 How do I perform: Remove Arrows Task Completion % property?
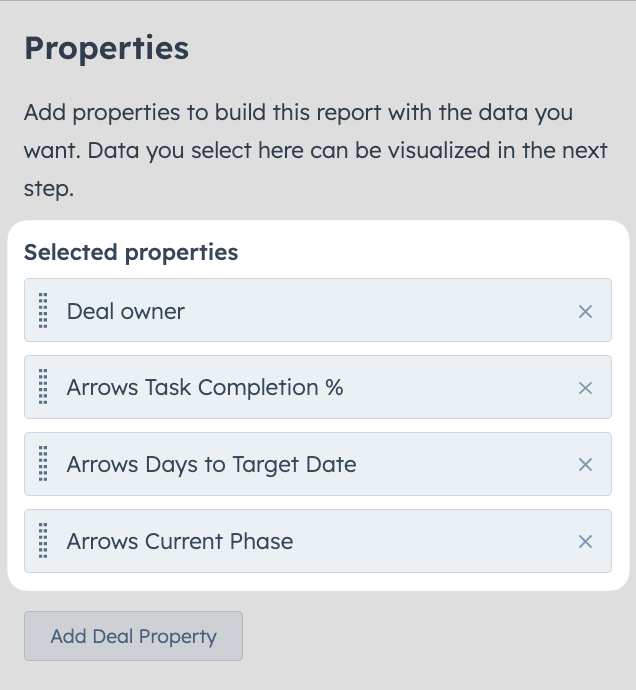585,388
